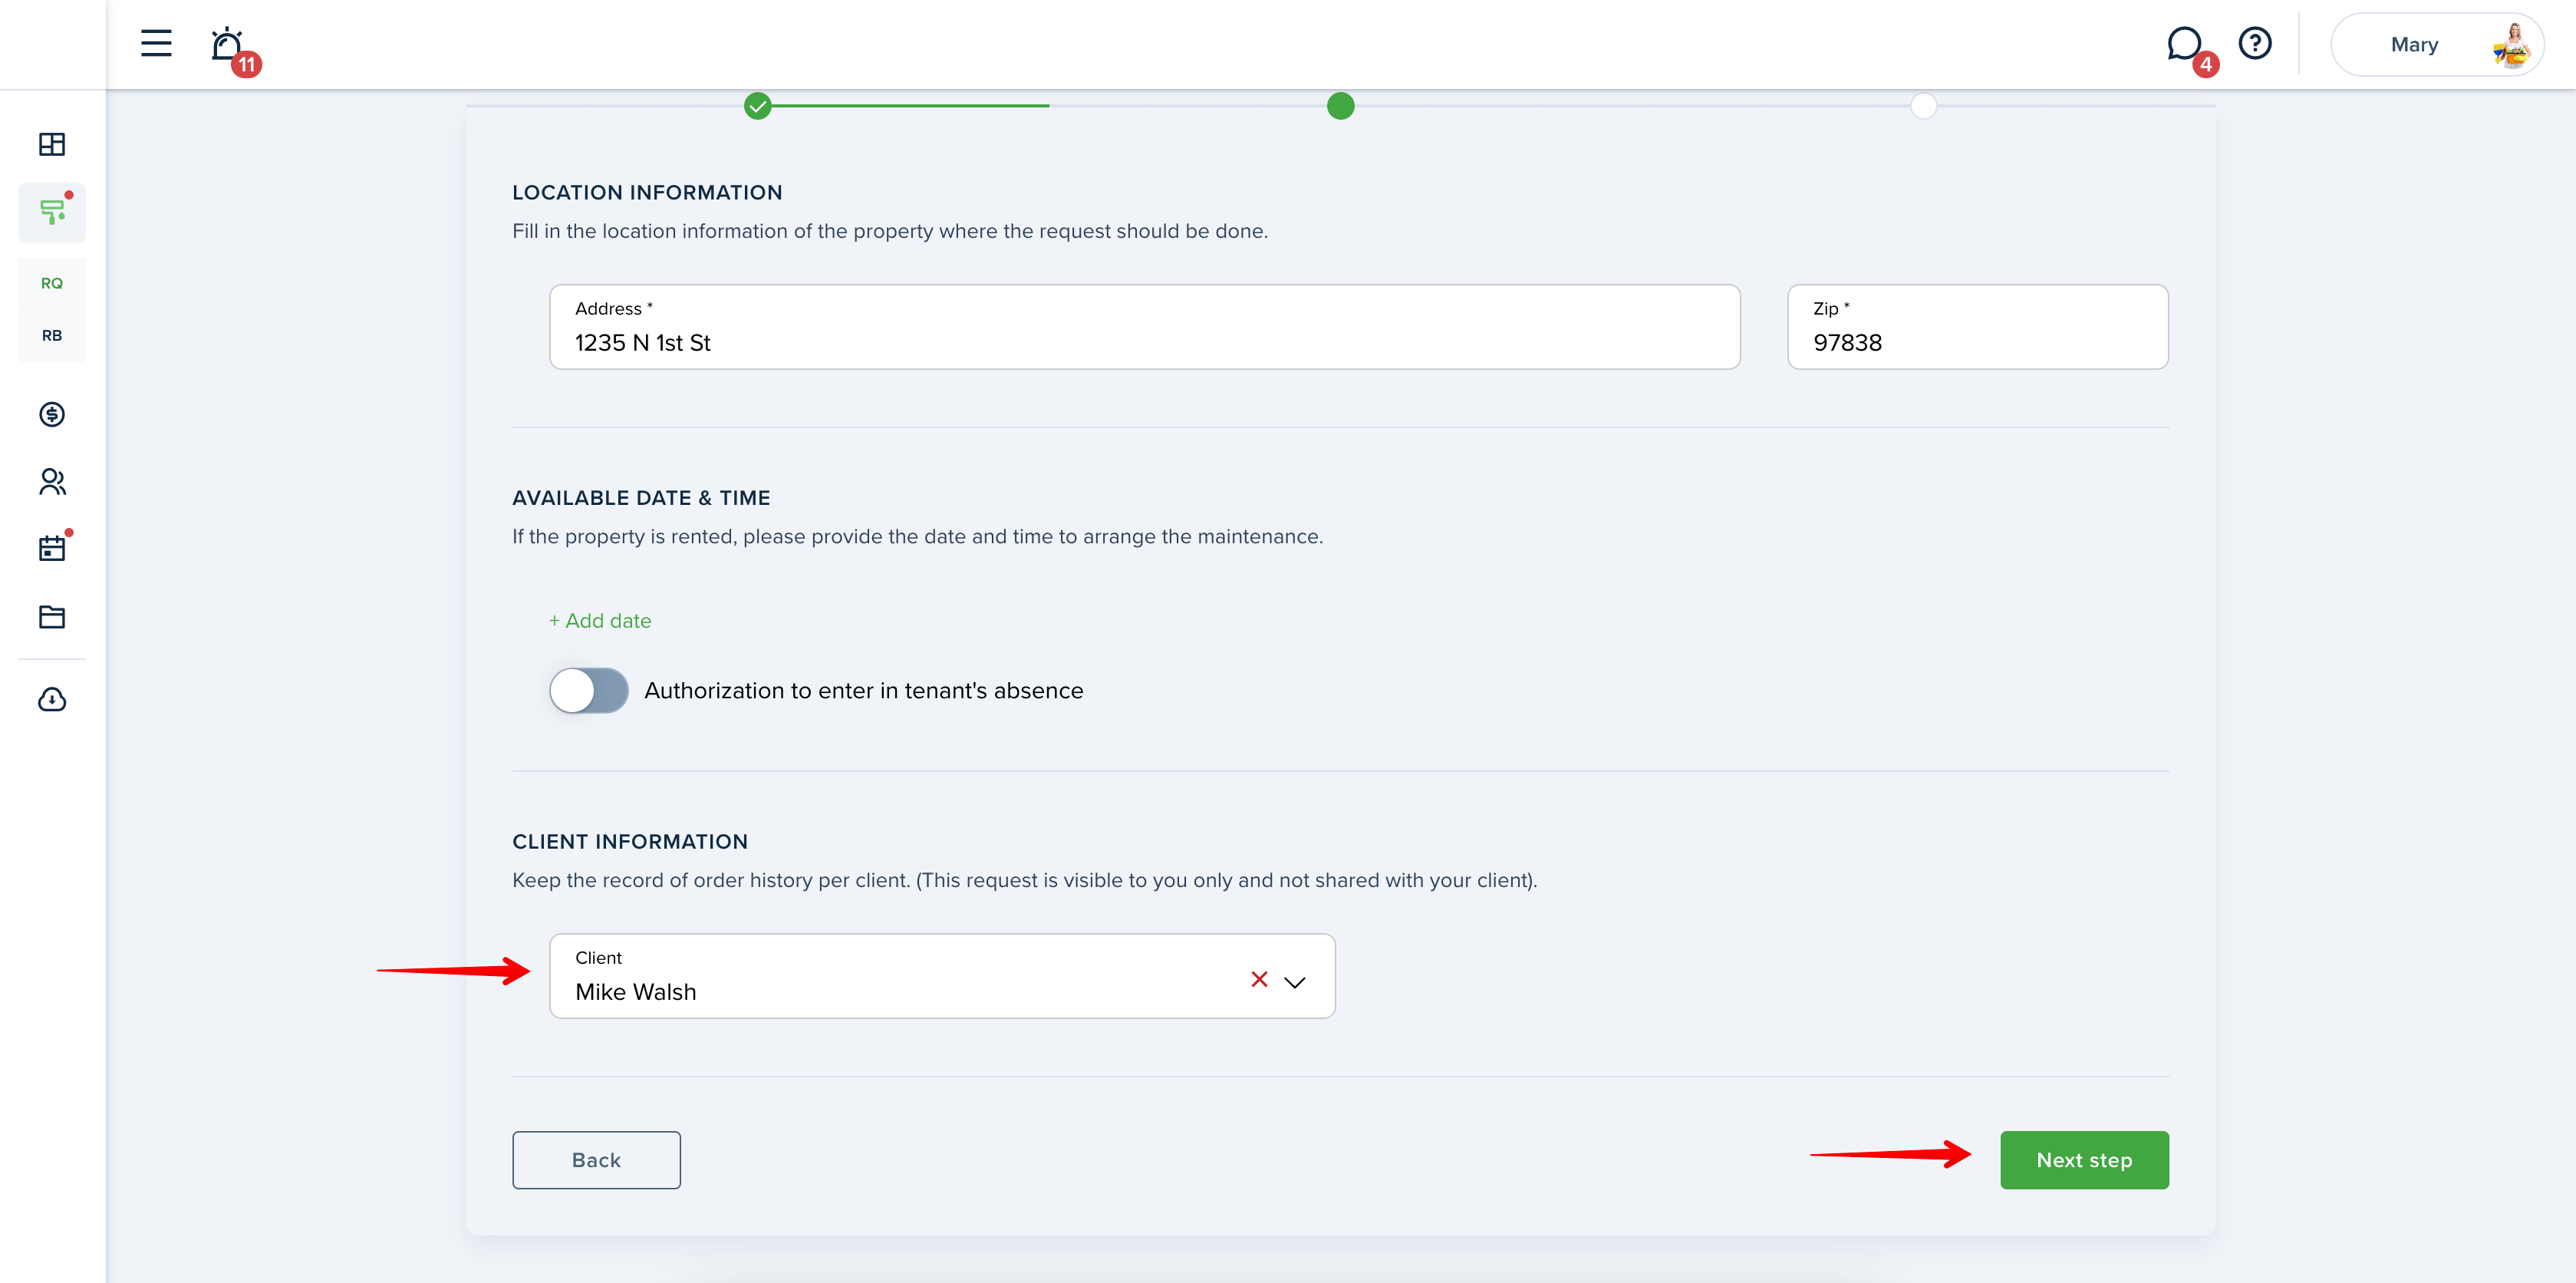Click the Back button
This screenshot has width=2576, height=1283.
pyautogui.click(x=596, y=1160)
